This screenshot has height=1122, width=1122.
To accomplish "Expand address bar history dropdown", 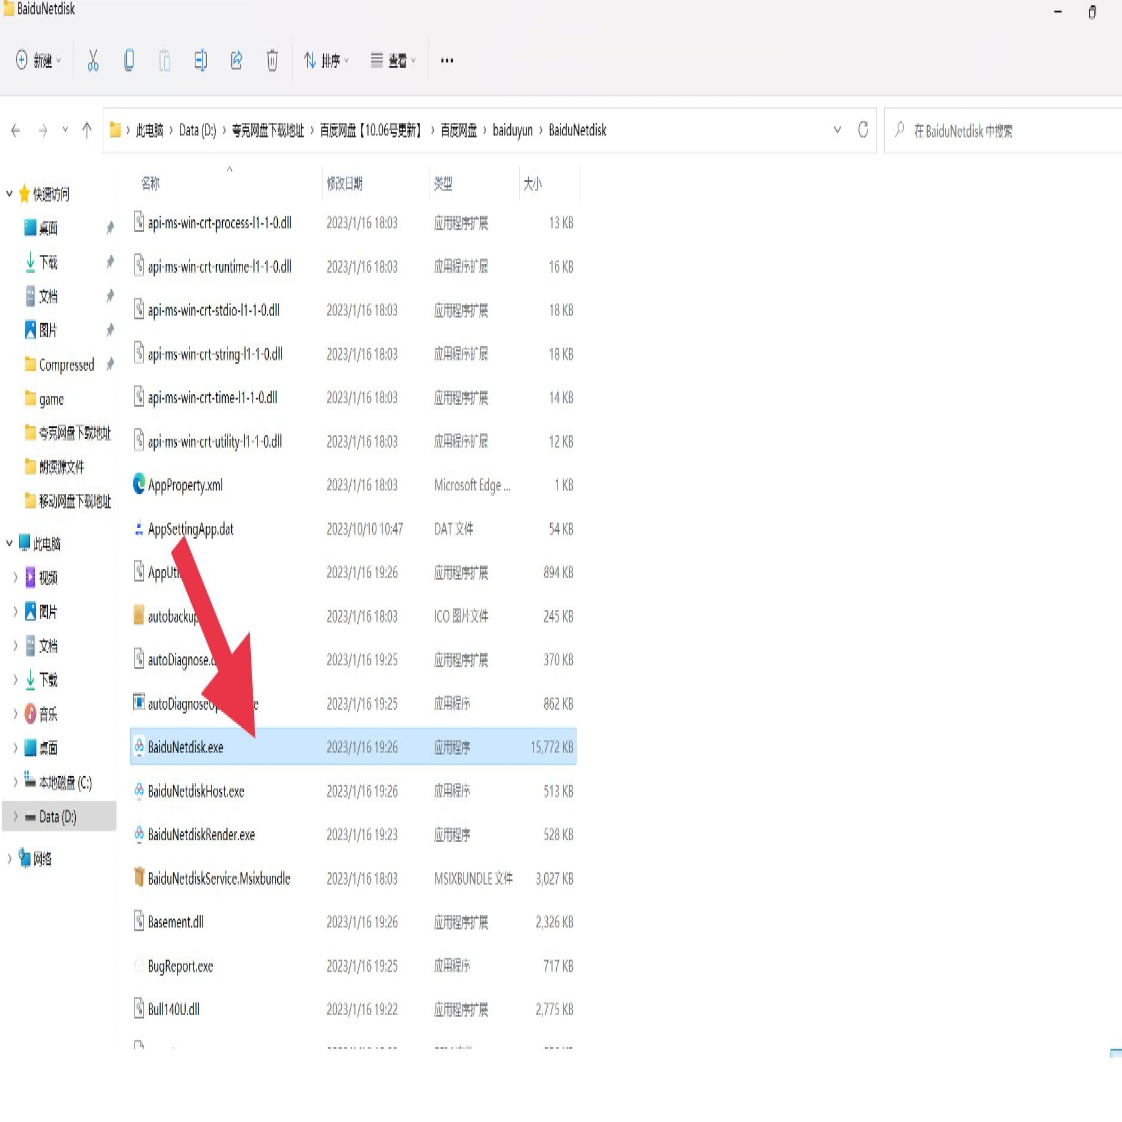I will [837, 130].
